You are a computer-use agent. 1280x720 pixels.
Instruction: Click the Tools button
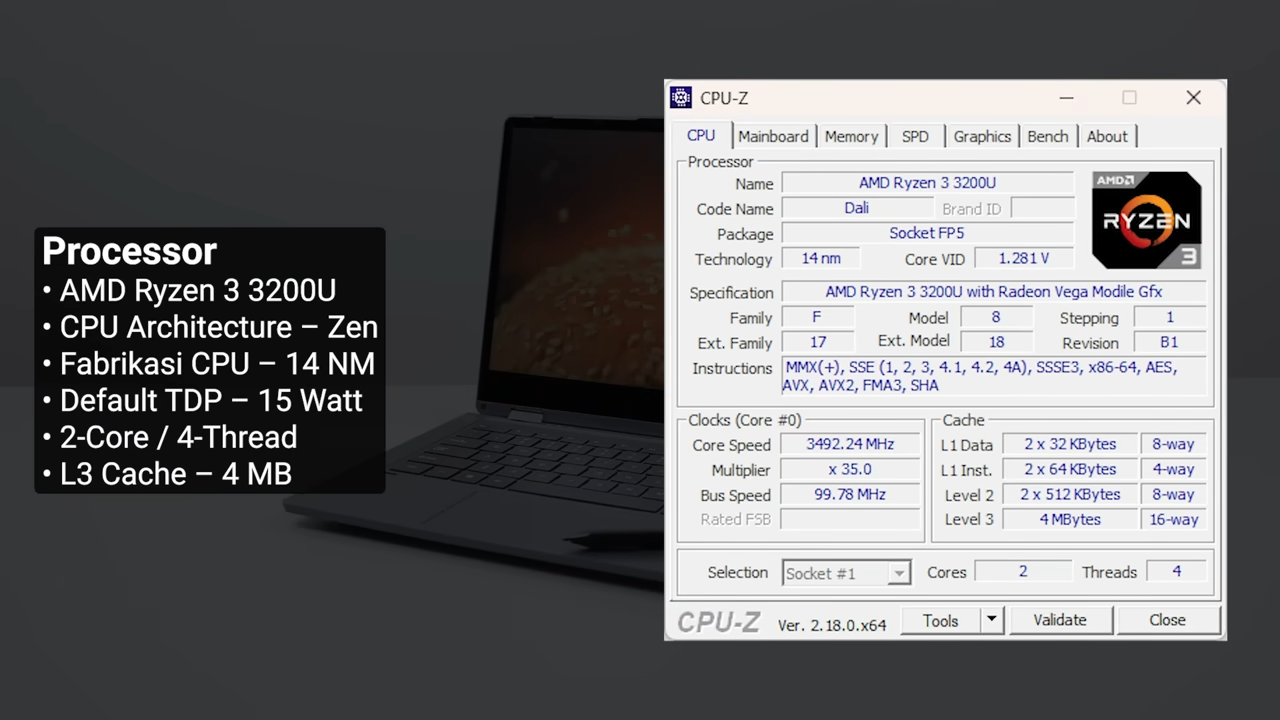[940, 621]
